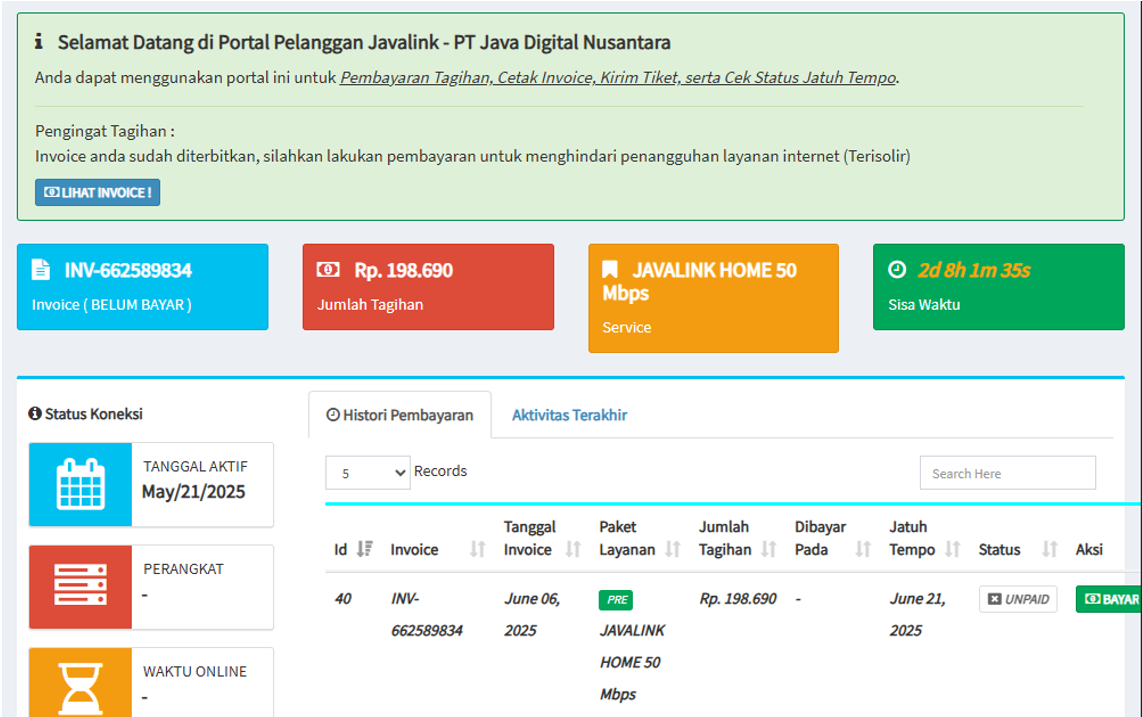Open the Pembayaran Tagihan underlined link text

tap(415, 77)
